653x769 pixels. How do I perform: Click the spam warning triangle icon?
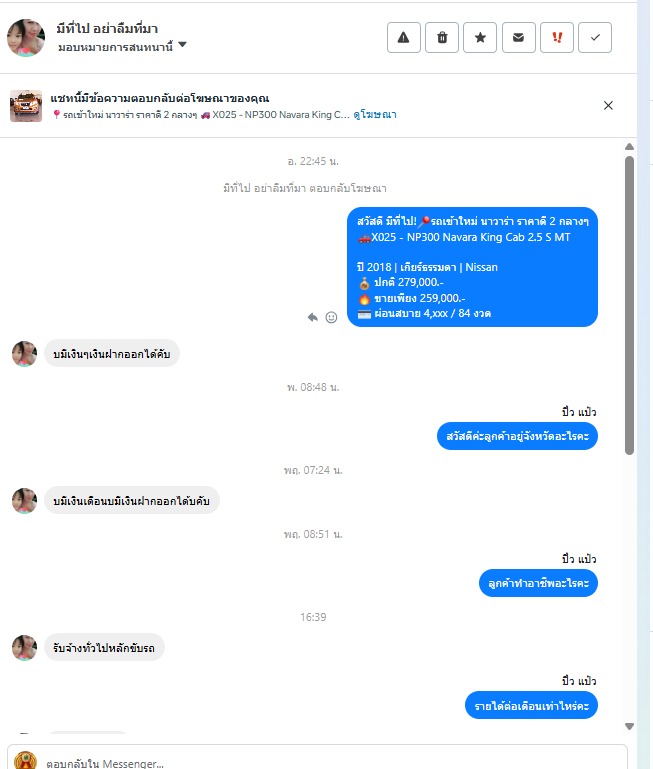403,37
